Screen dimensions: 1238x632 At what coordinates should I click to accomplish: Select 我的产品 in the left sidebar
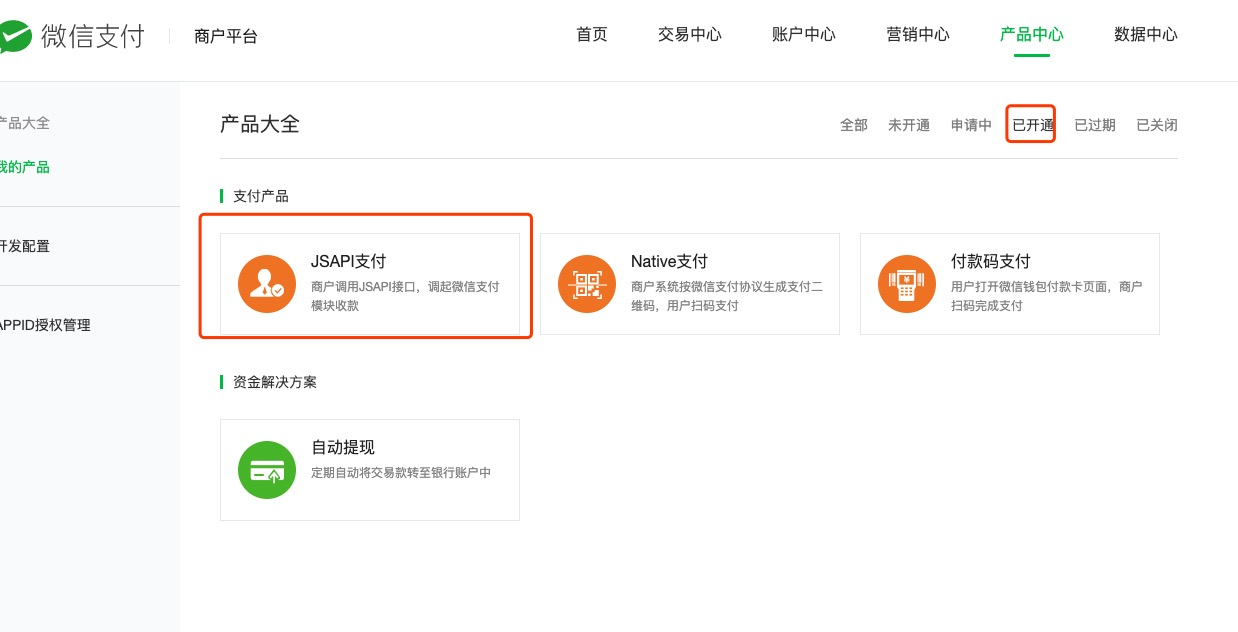24,167
